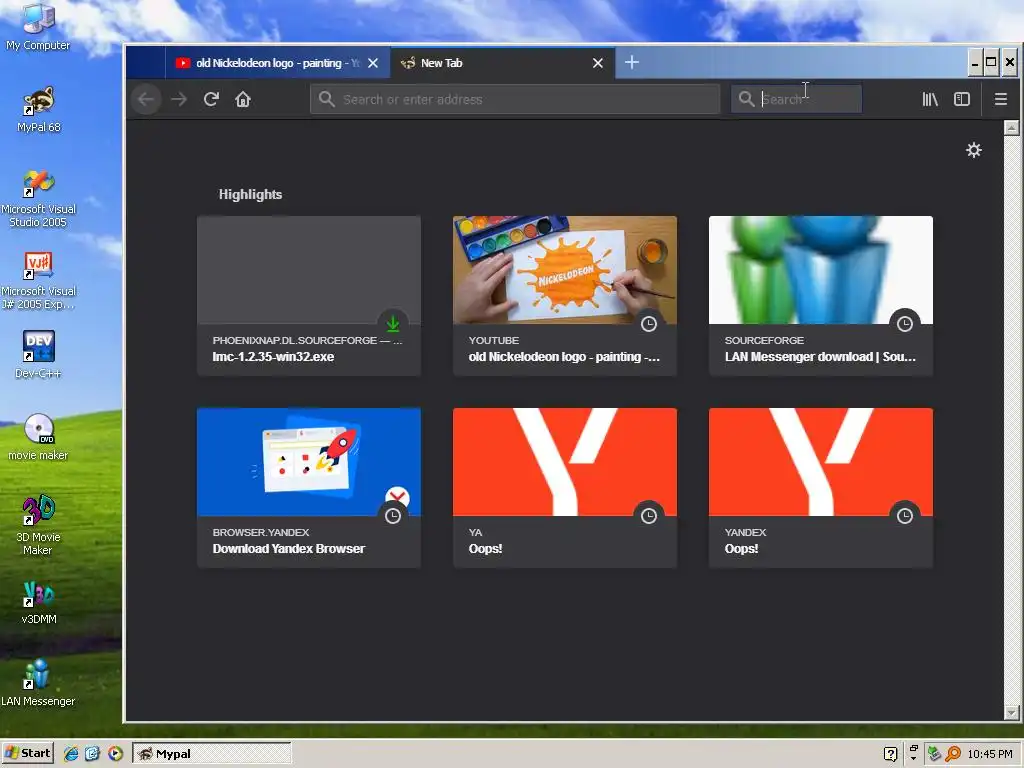Open the YA Oops! highlight card
The image size is (1024, 768).
pyautogui.click(x=565, y=488)
